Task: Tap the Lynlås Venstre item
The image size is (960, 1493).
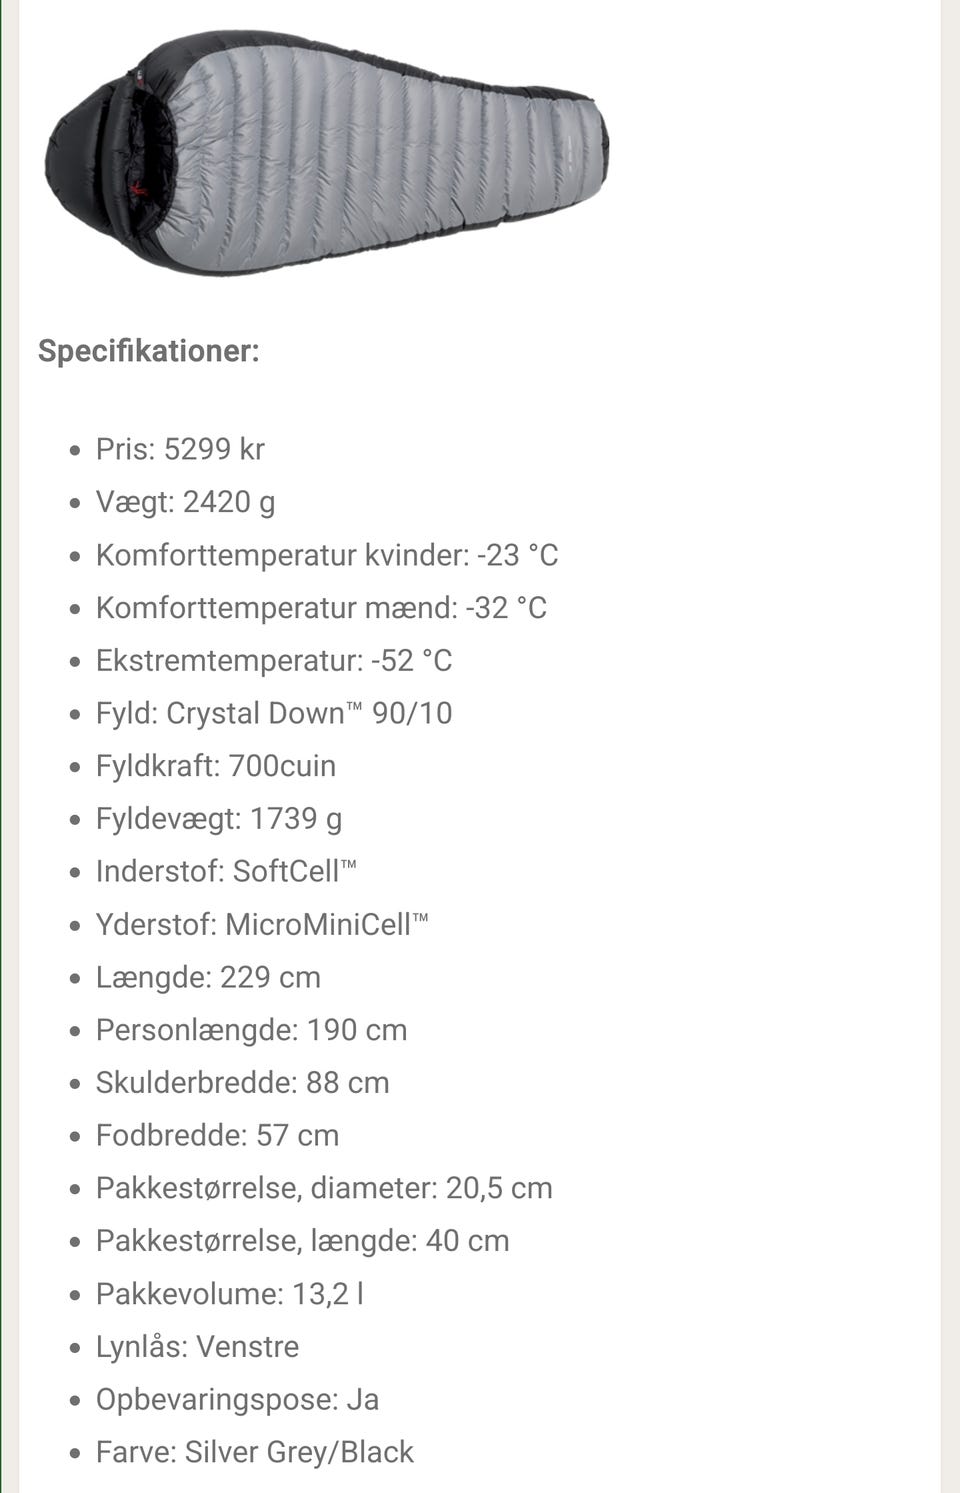Action: tap(197, 1347)
